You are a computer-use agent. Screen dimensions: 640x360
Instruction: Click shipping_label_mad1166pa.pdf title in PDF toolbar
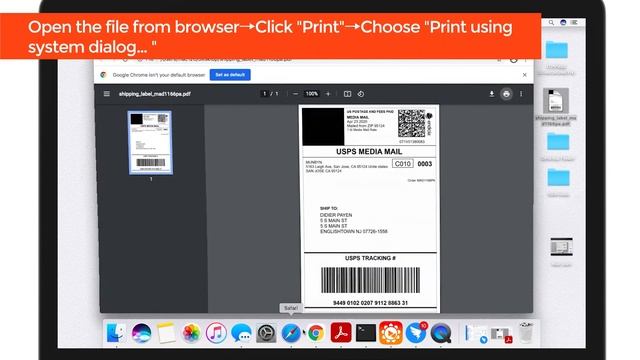(155, 94)
